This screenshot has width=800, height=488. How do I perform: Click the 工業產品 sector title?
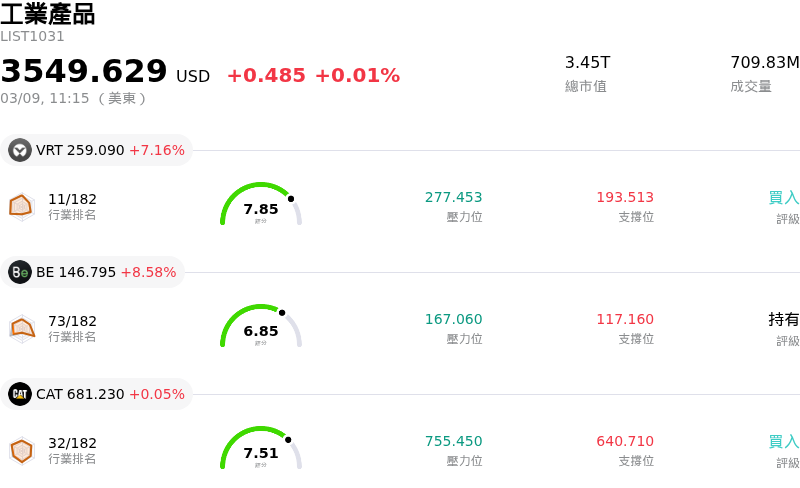48,14
